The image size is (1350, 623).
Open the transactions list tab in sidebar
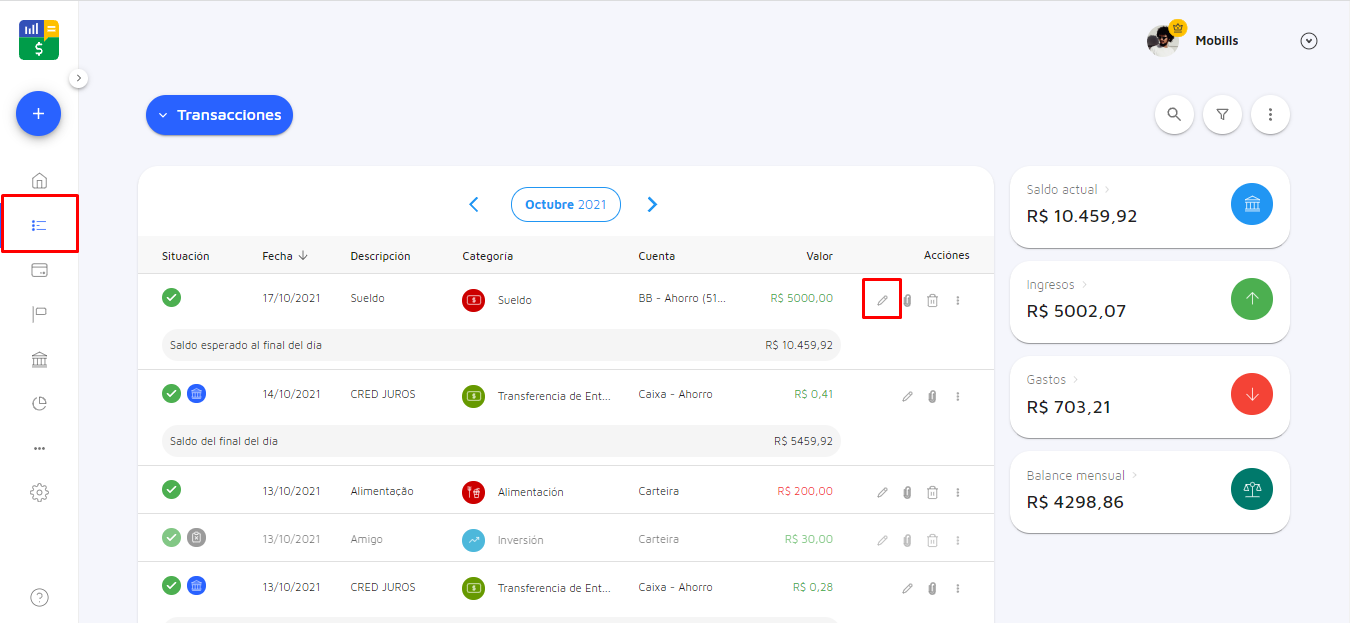pyautogui.click(x=39, y=226)
